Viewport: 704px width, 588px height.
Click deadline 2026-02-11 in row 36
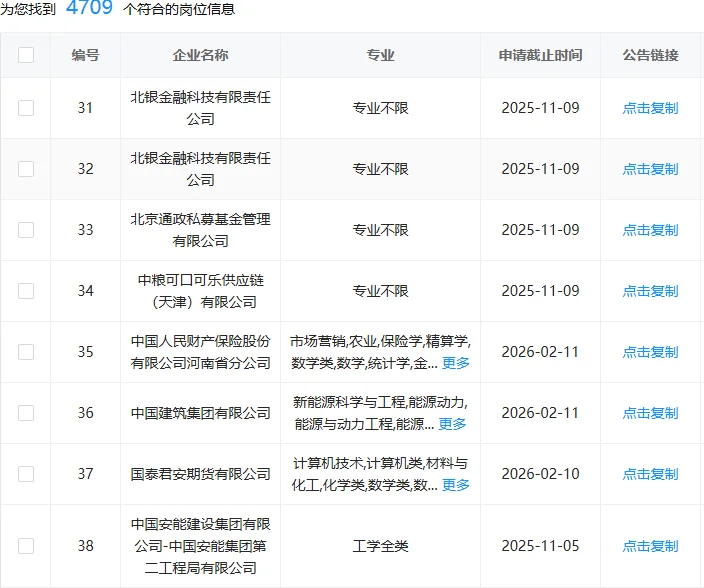pos(541,413)
